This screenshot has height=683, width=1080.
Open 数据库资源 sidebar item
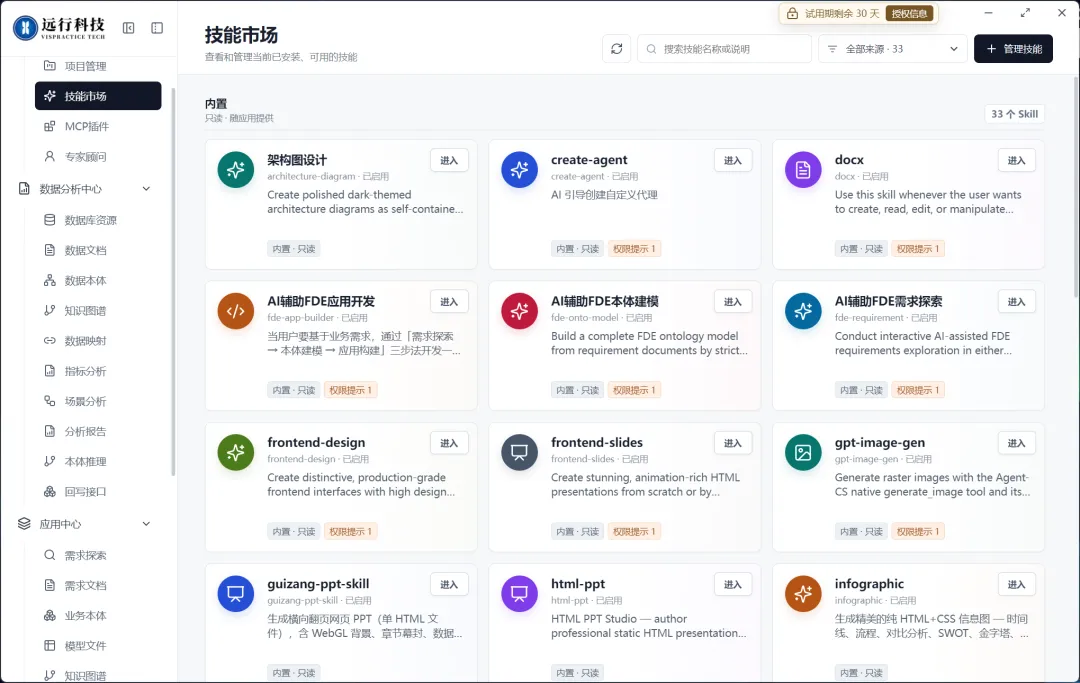click(98, 220)
